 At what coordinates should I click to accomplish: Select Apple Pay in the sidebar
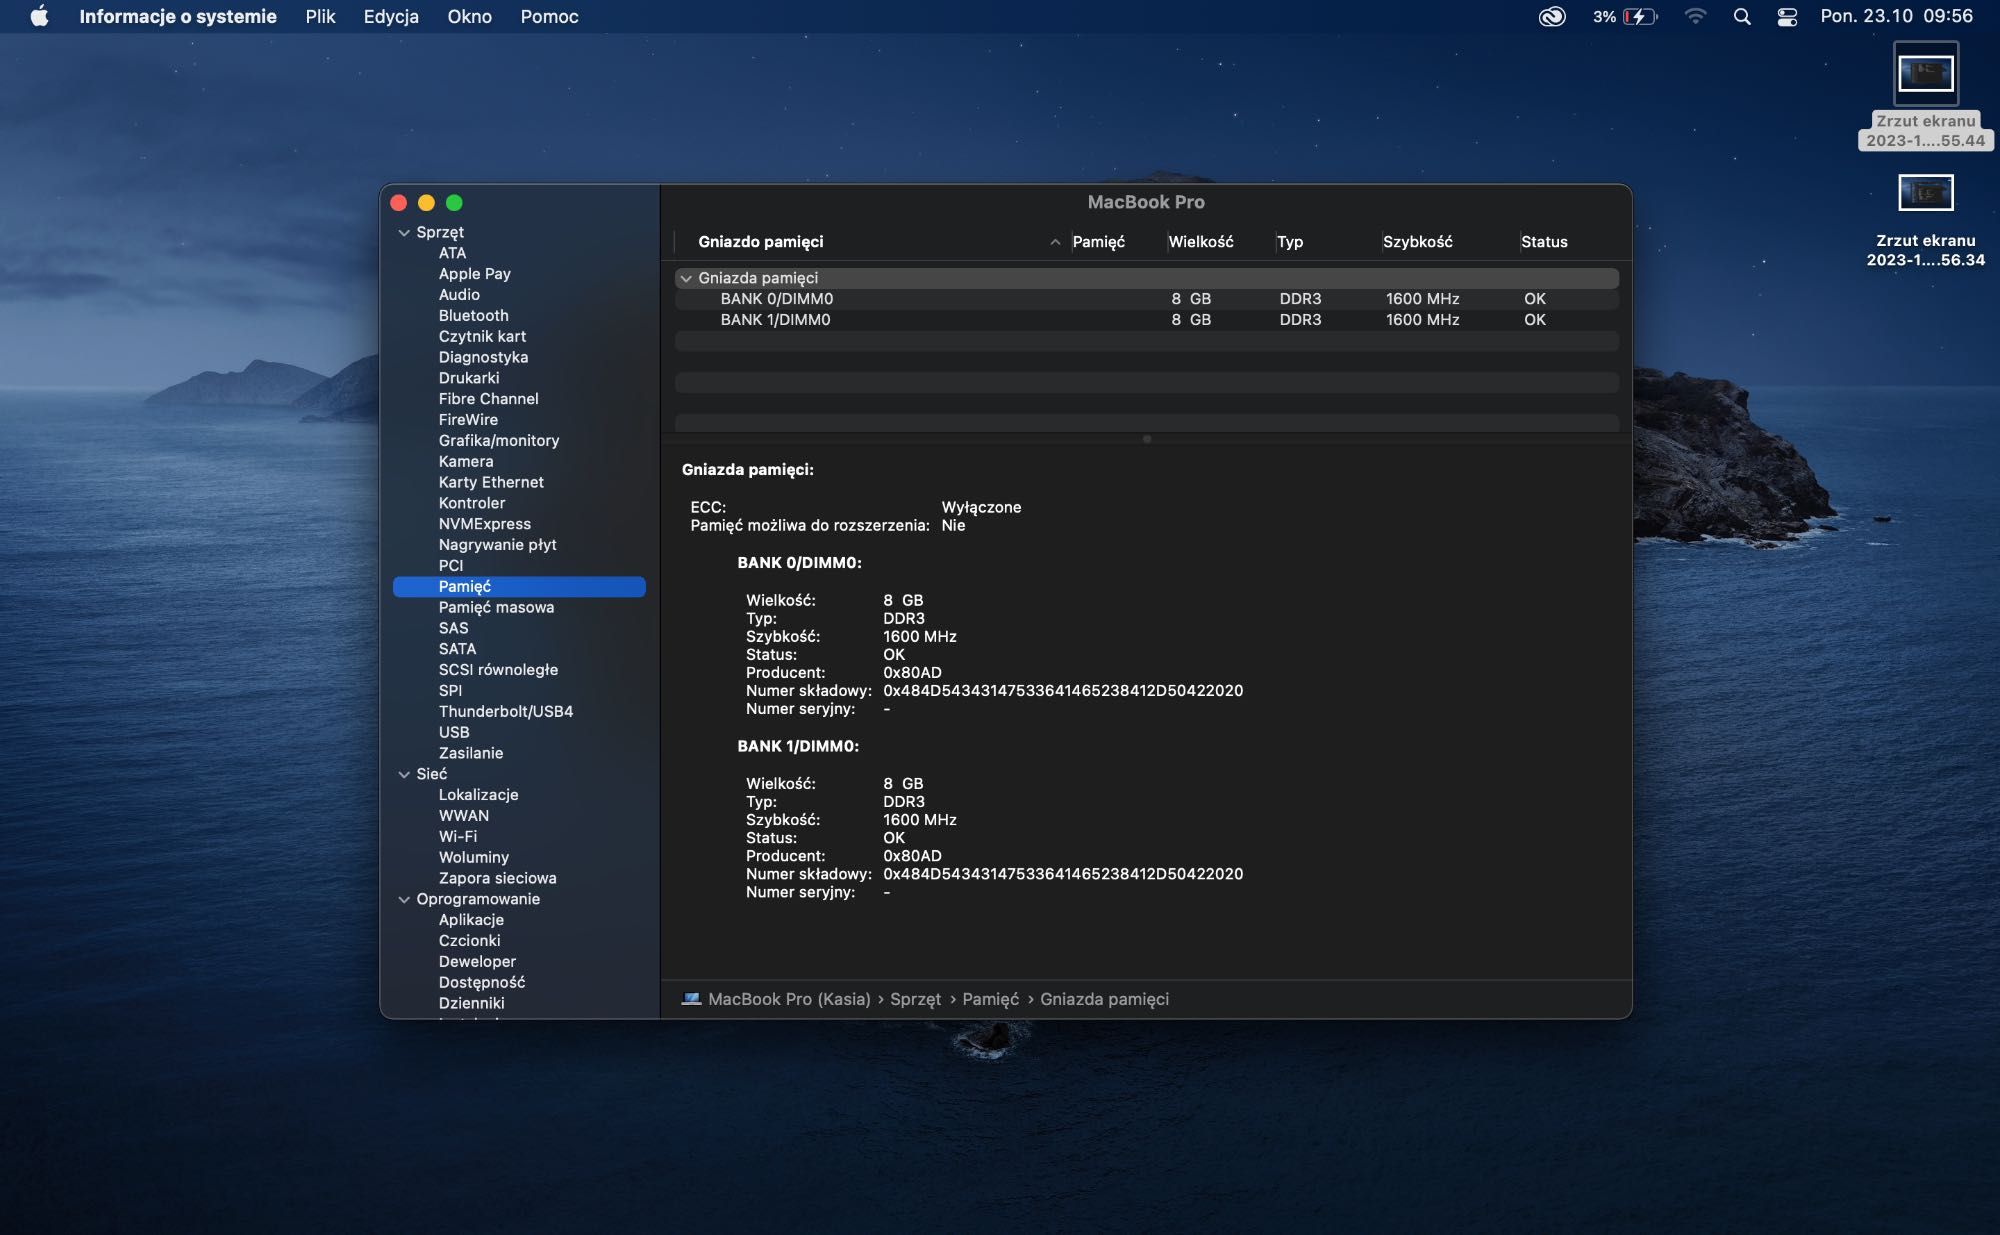[x=474, y=274]
